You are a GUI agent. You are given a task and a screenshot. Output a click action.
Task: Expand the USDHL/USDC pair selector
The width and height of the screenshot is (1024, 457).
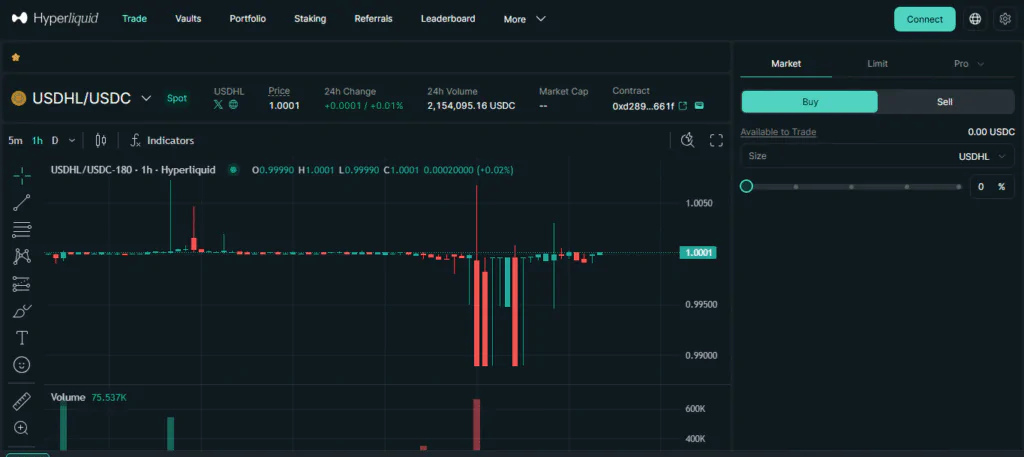coord(146,98)
